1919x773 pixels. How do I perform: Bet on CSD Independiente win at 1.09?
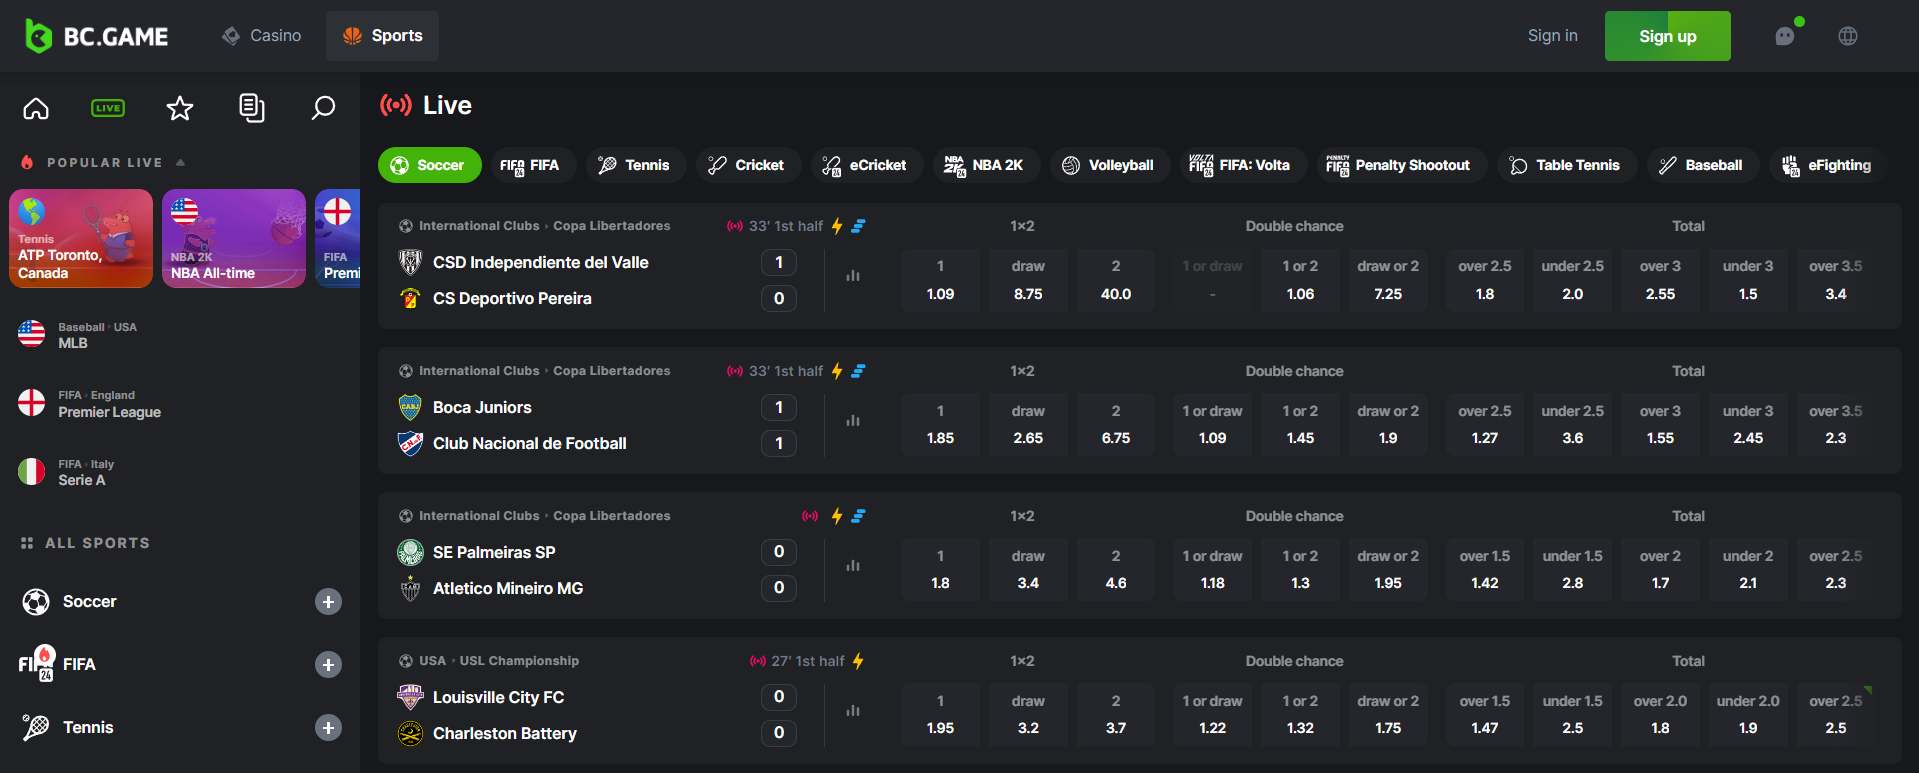(x=940, y=280)
